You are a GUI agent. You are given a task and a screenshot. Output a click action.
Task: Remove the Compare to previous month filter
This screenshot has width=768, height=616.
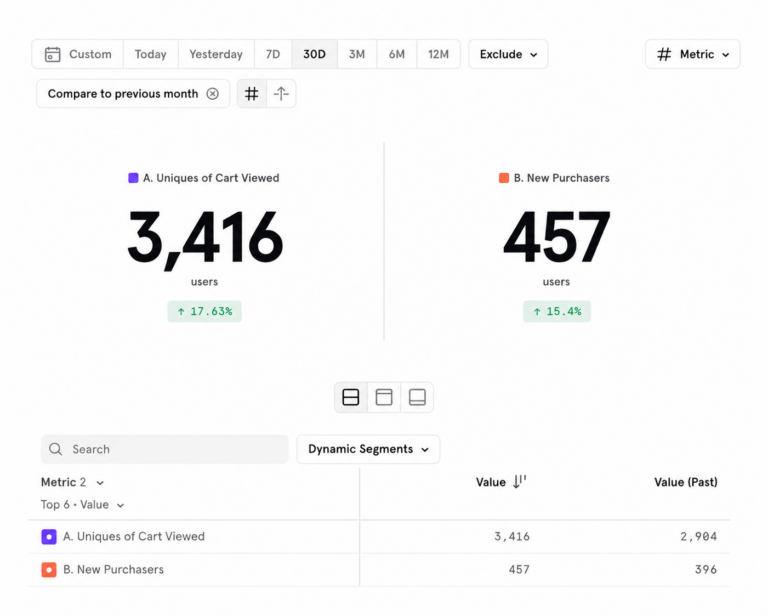click(x=213, y=94)
